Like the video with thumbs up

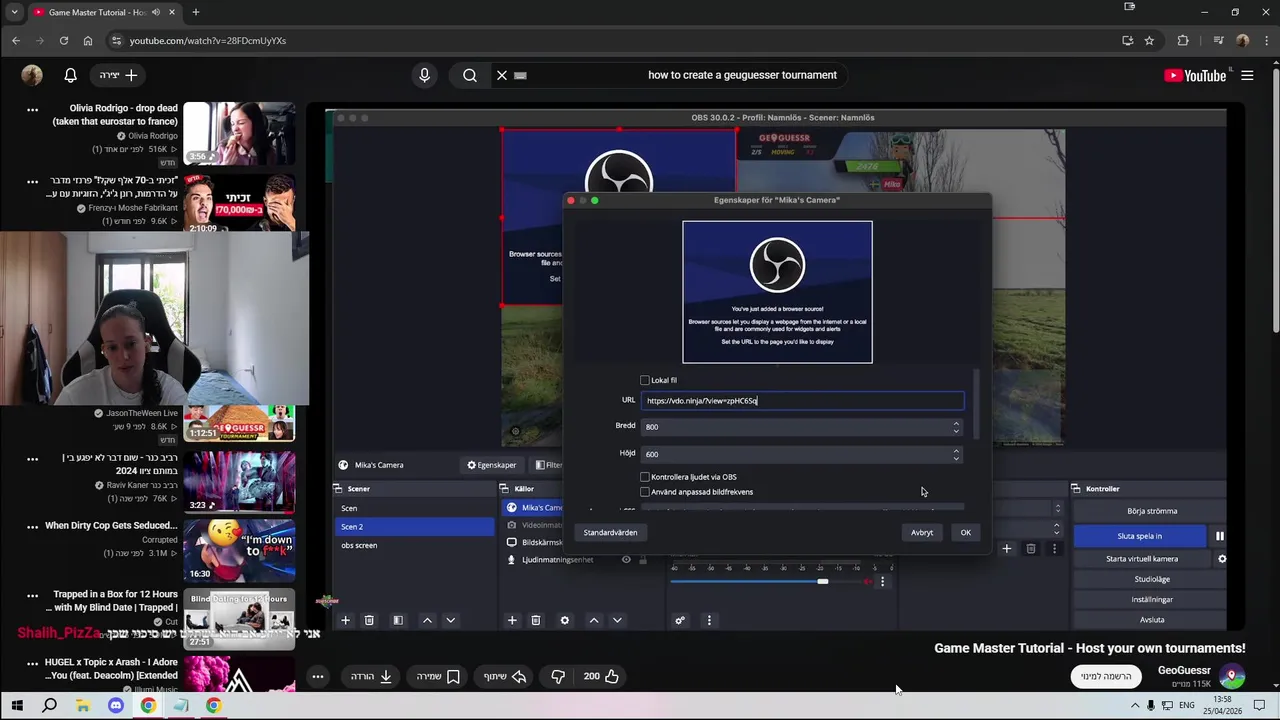click(x=611, y=676)
